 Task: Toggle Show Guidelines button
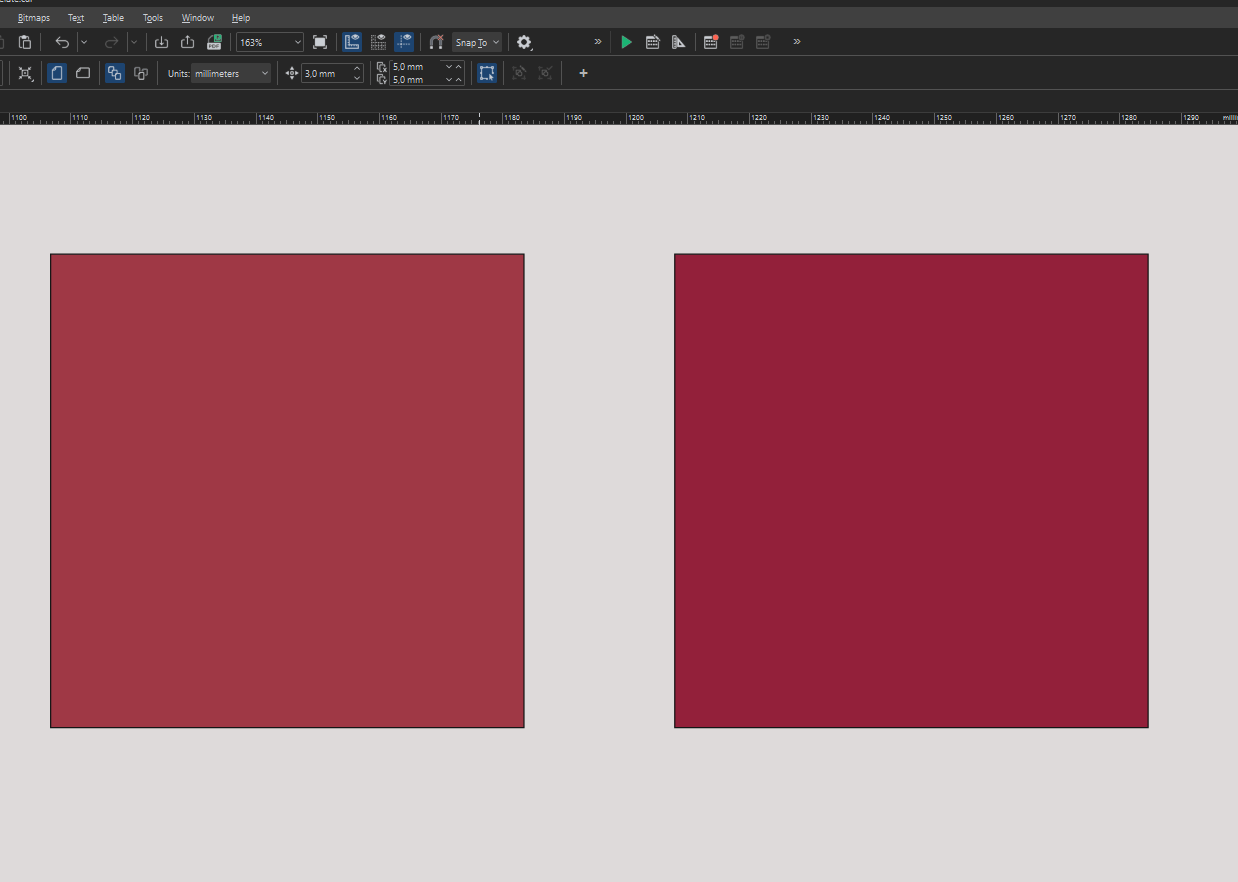pos(404,42)
